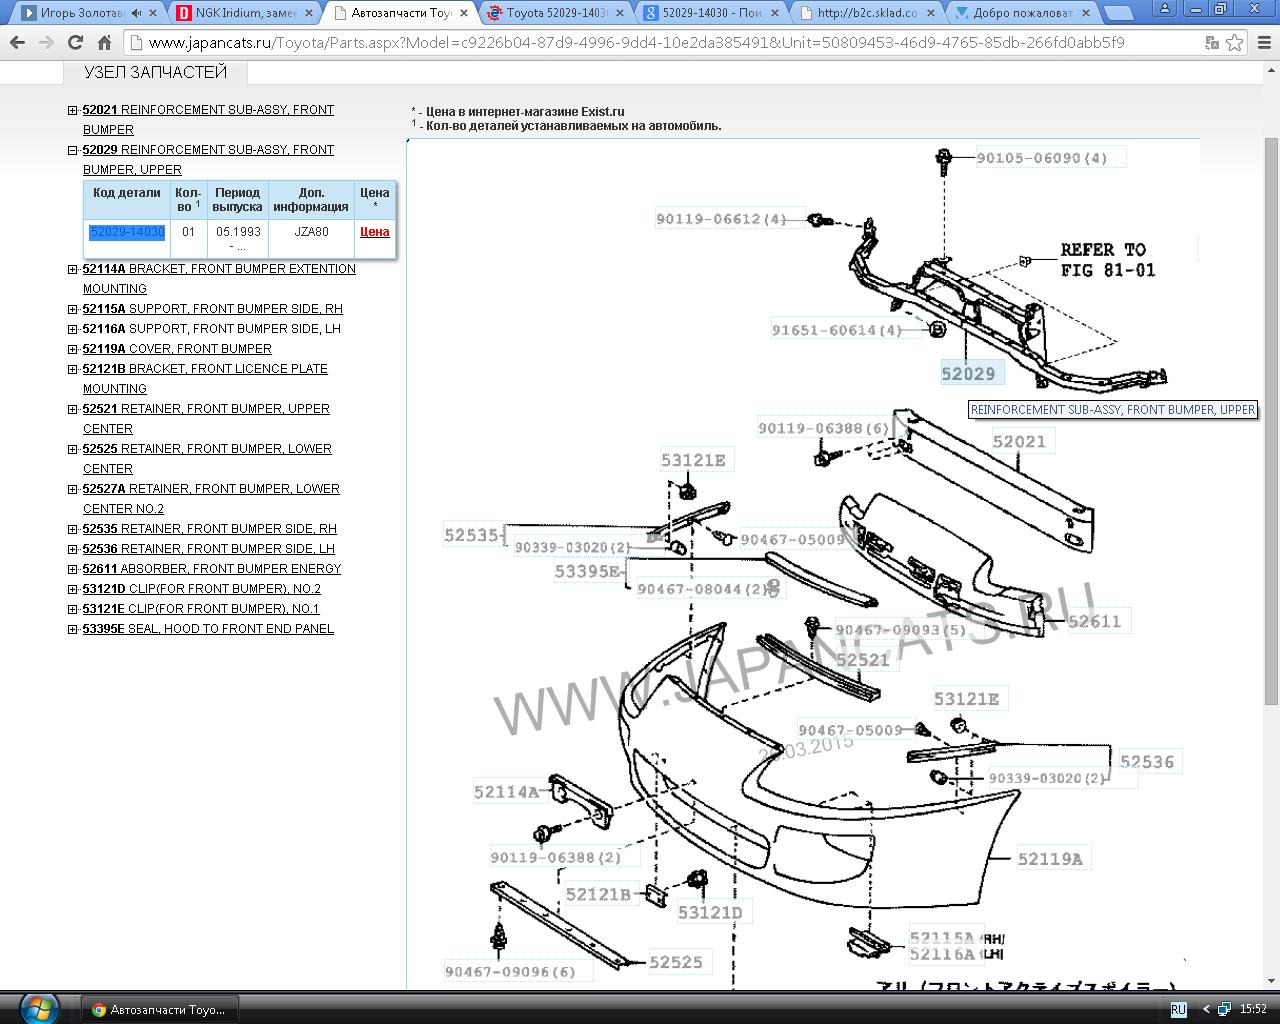1280x1024 pixels.
Task: Open the red Цена price link
Action: (374, 232)
